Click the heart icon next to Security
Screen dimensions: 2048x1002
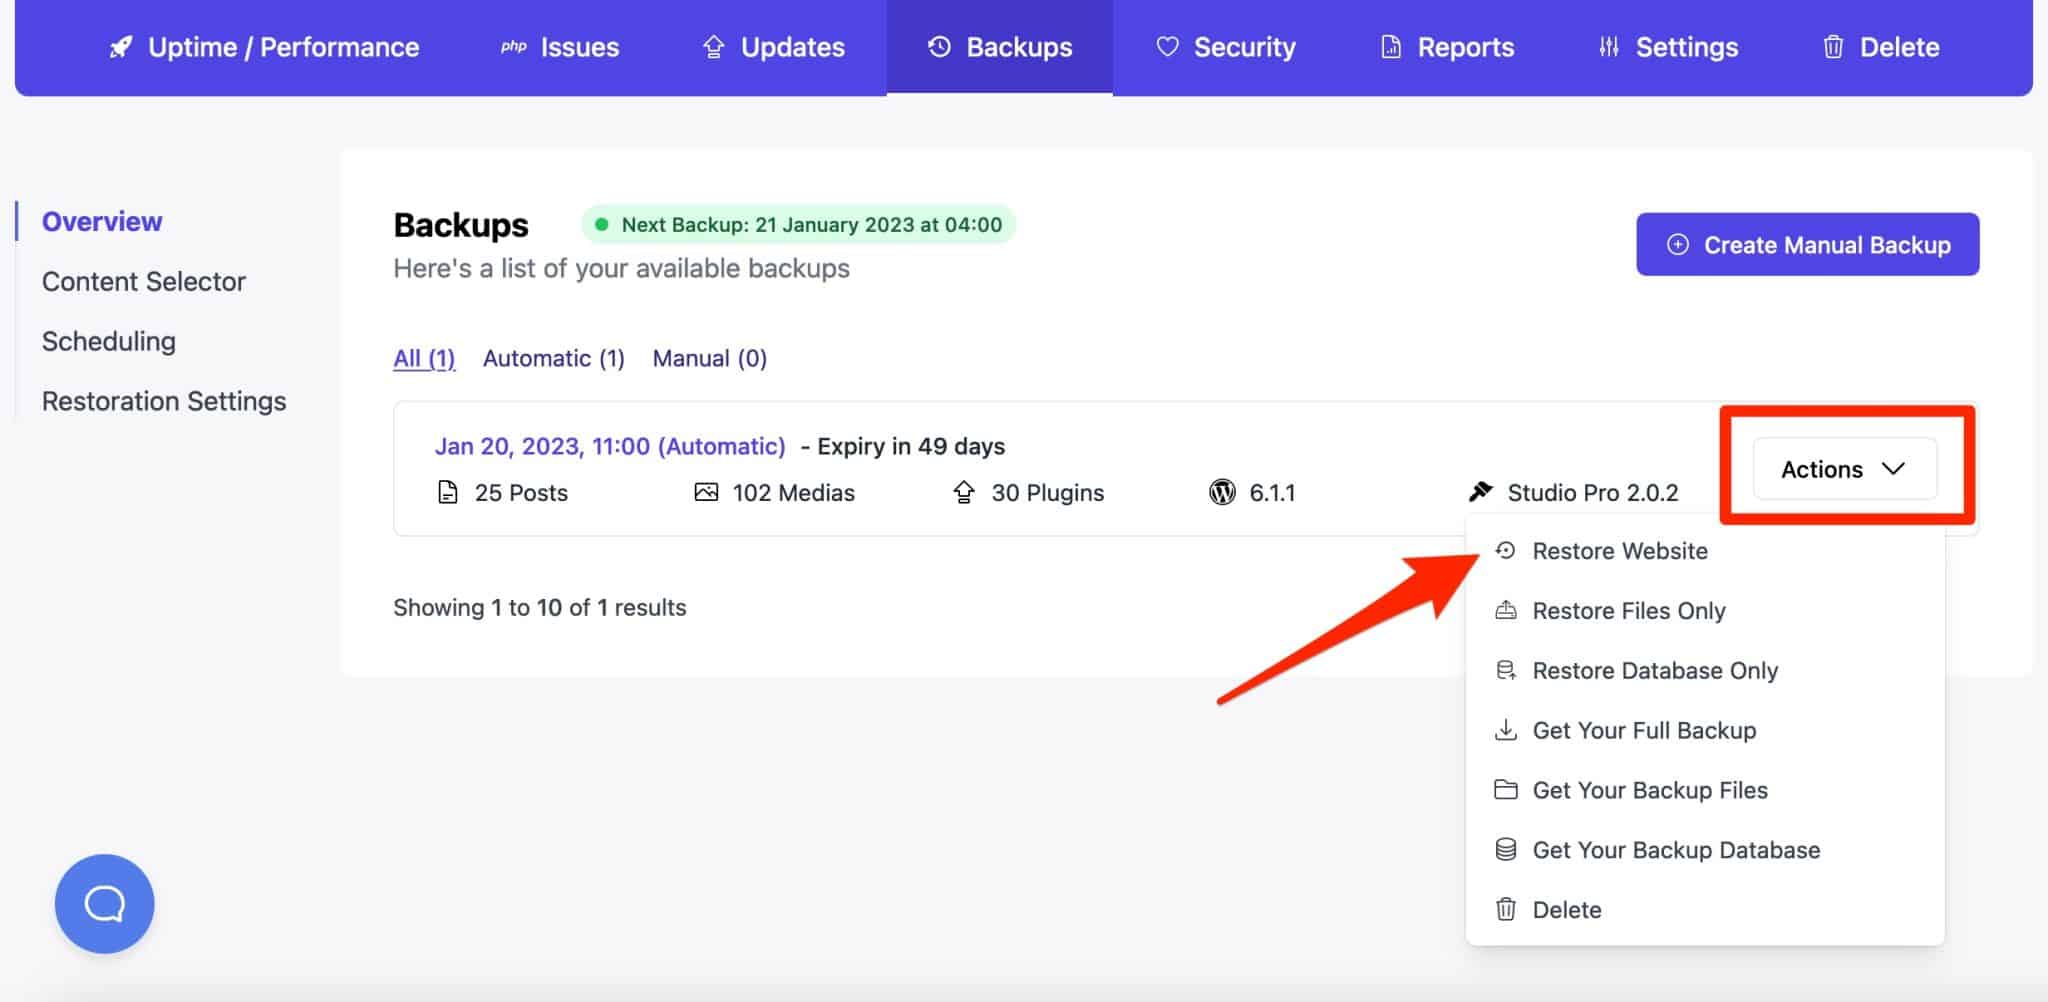pos(1166,47)
